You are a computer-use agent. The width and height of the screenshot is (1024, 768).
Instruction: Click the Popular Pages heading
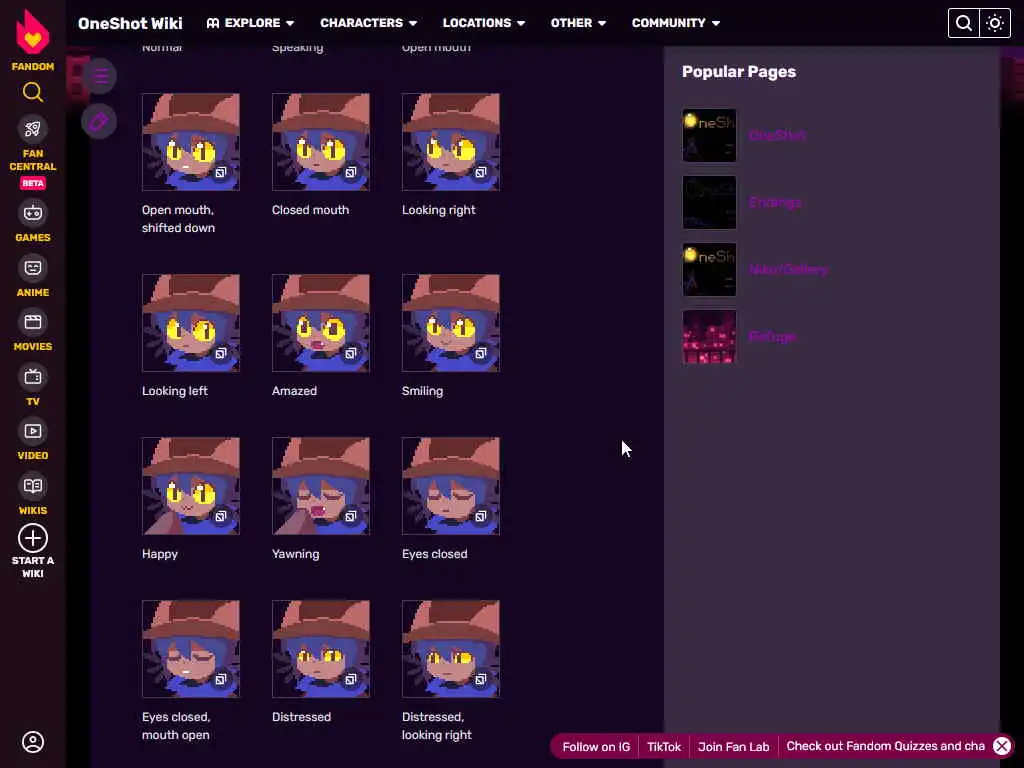point(739,72)
